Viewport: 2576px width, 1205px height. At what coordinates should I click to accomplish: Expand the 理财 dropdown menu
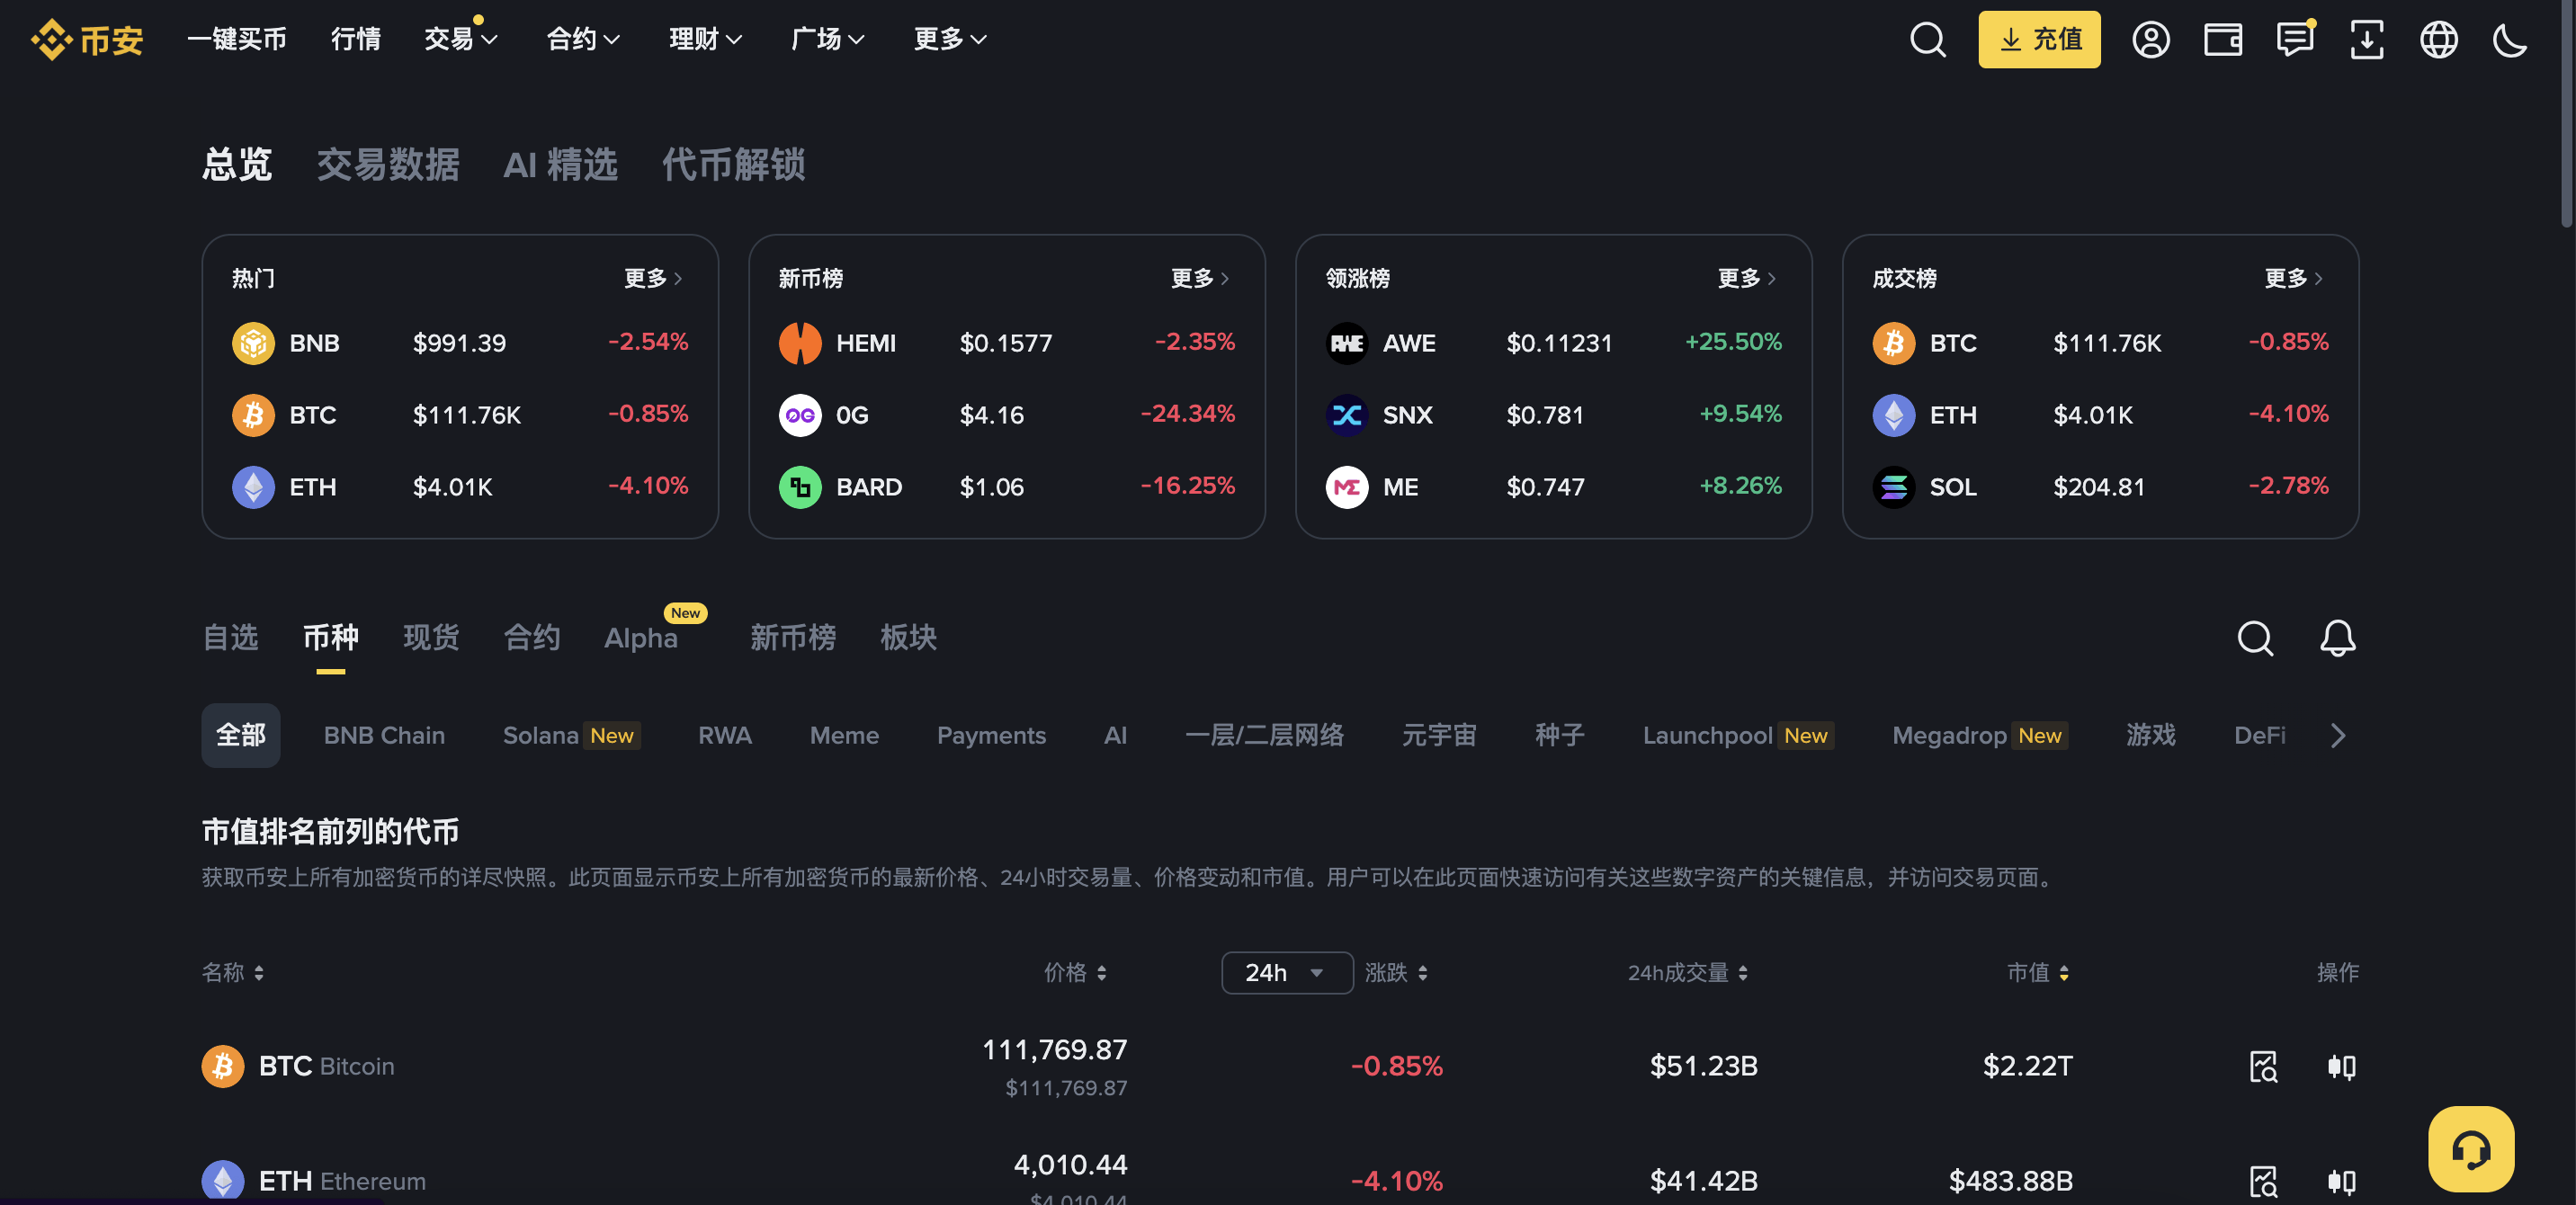(x=706, y=39)
